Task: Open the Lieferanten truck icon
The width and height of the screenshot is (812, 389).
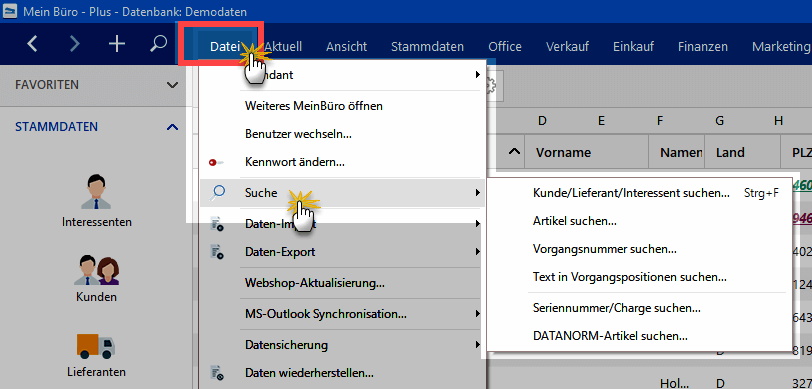Action: [96, 347]
